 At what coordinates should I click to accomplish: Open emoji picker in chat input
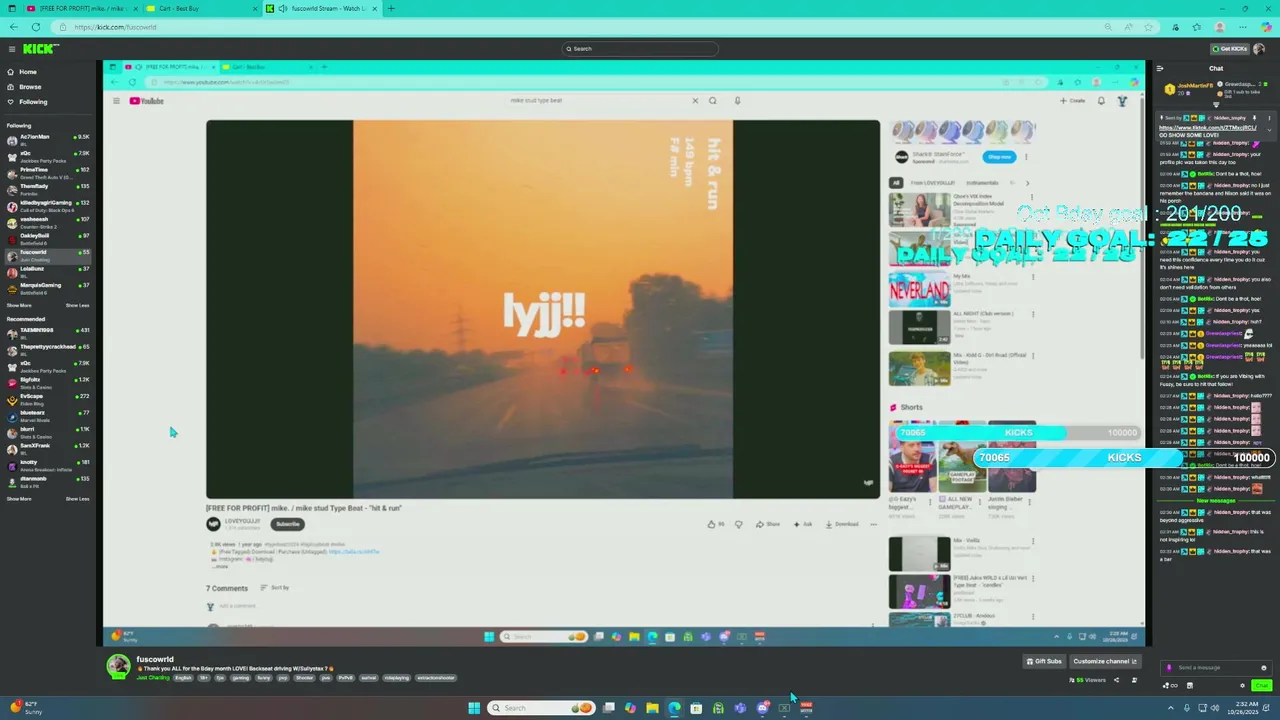click(1264, 667)
